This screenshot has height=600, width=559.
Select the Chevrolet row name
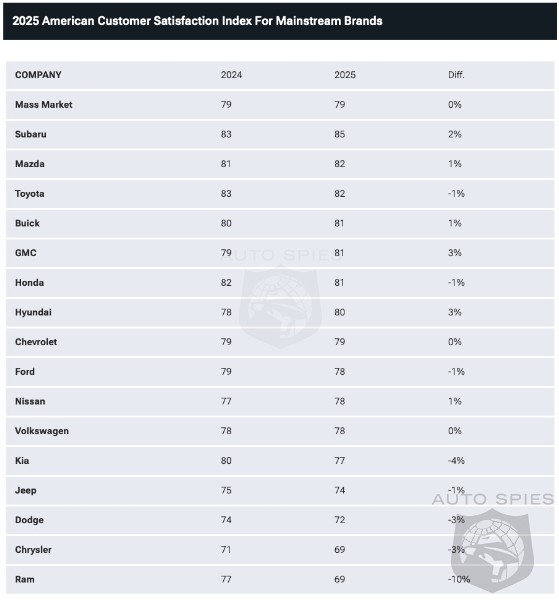36,342
